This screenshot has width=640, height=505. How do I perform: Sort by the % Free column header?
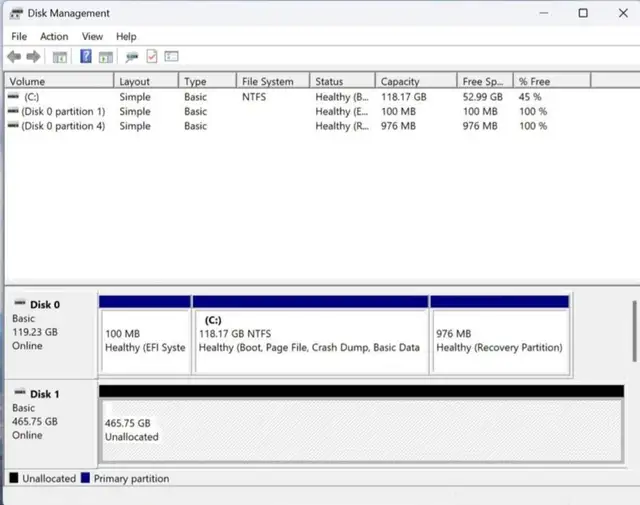coord(552,81)
